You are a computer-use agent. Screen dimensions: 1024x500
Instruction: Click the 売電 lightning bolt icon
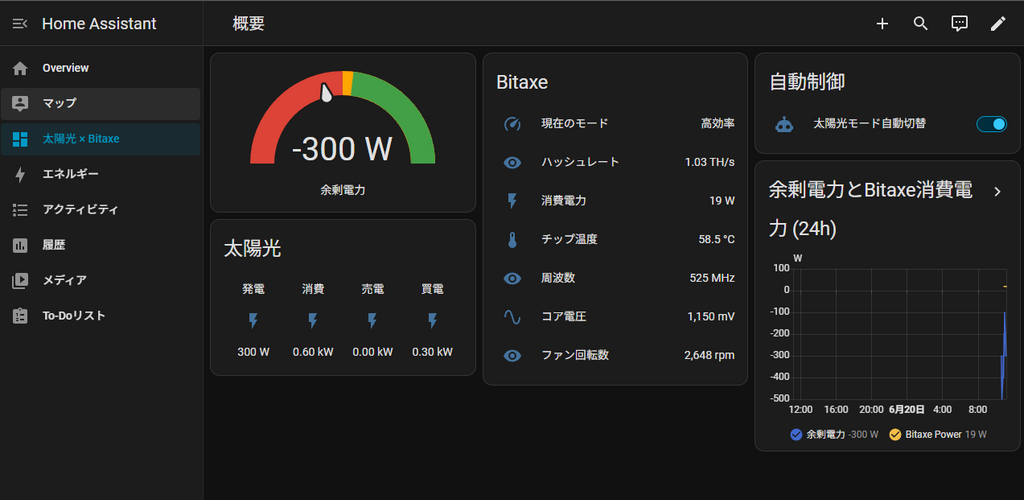pyautogui.click(x=372, y=320)
